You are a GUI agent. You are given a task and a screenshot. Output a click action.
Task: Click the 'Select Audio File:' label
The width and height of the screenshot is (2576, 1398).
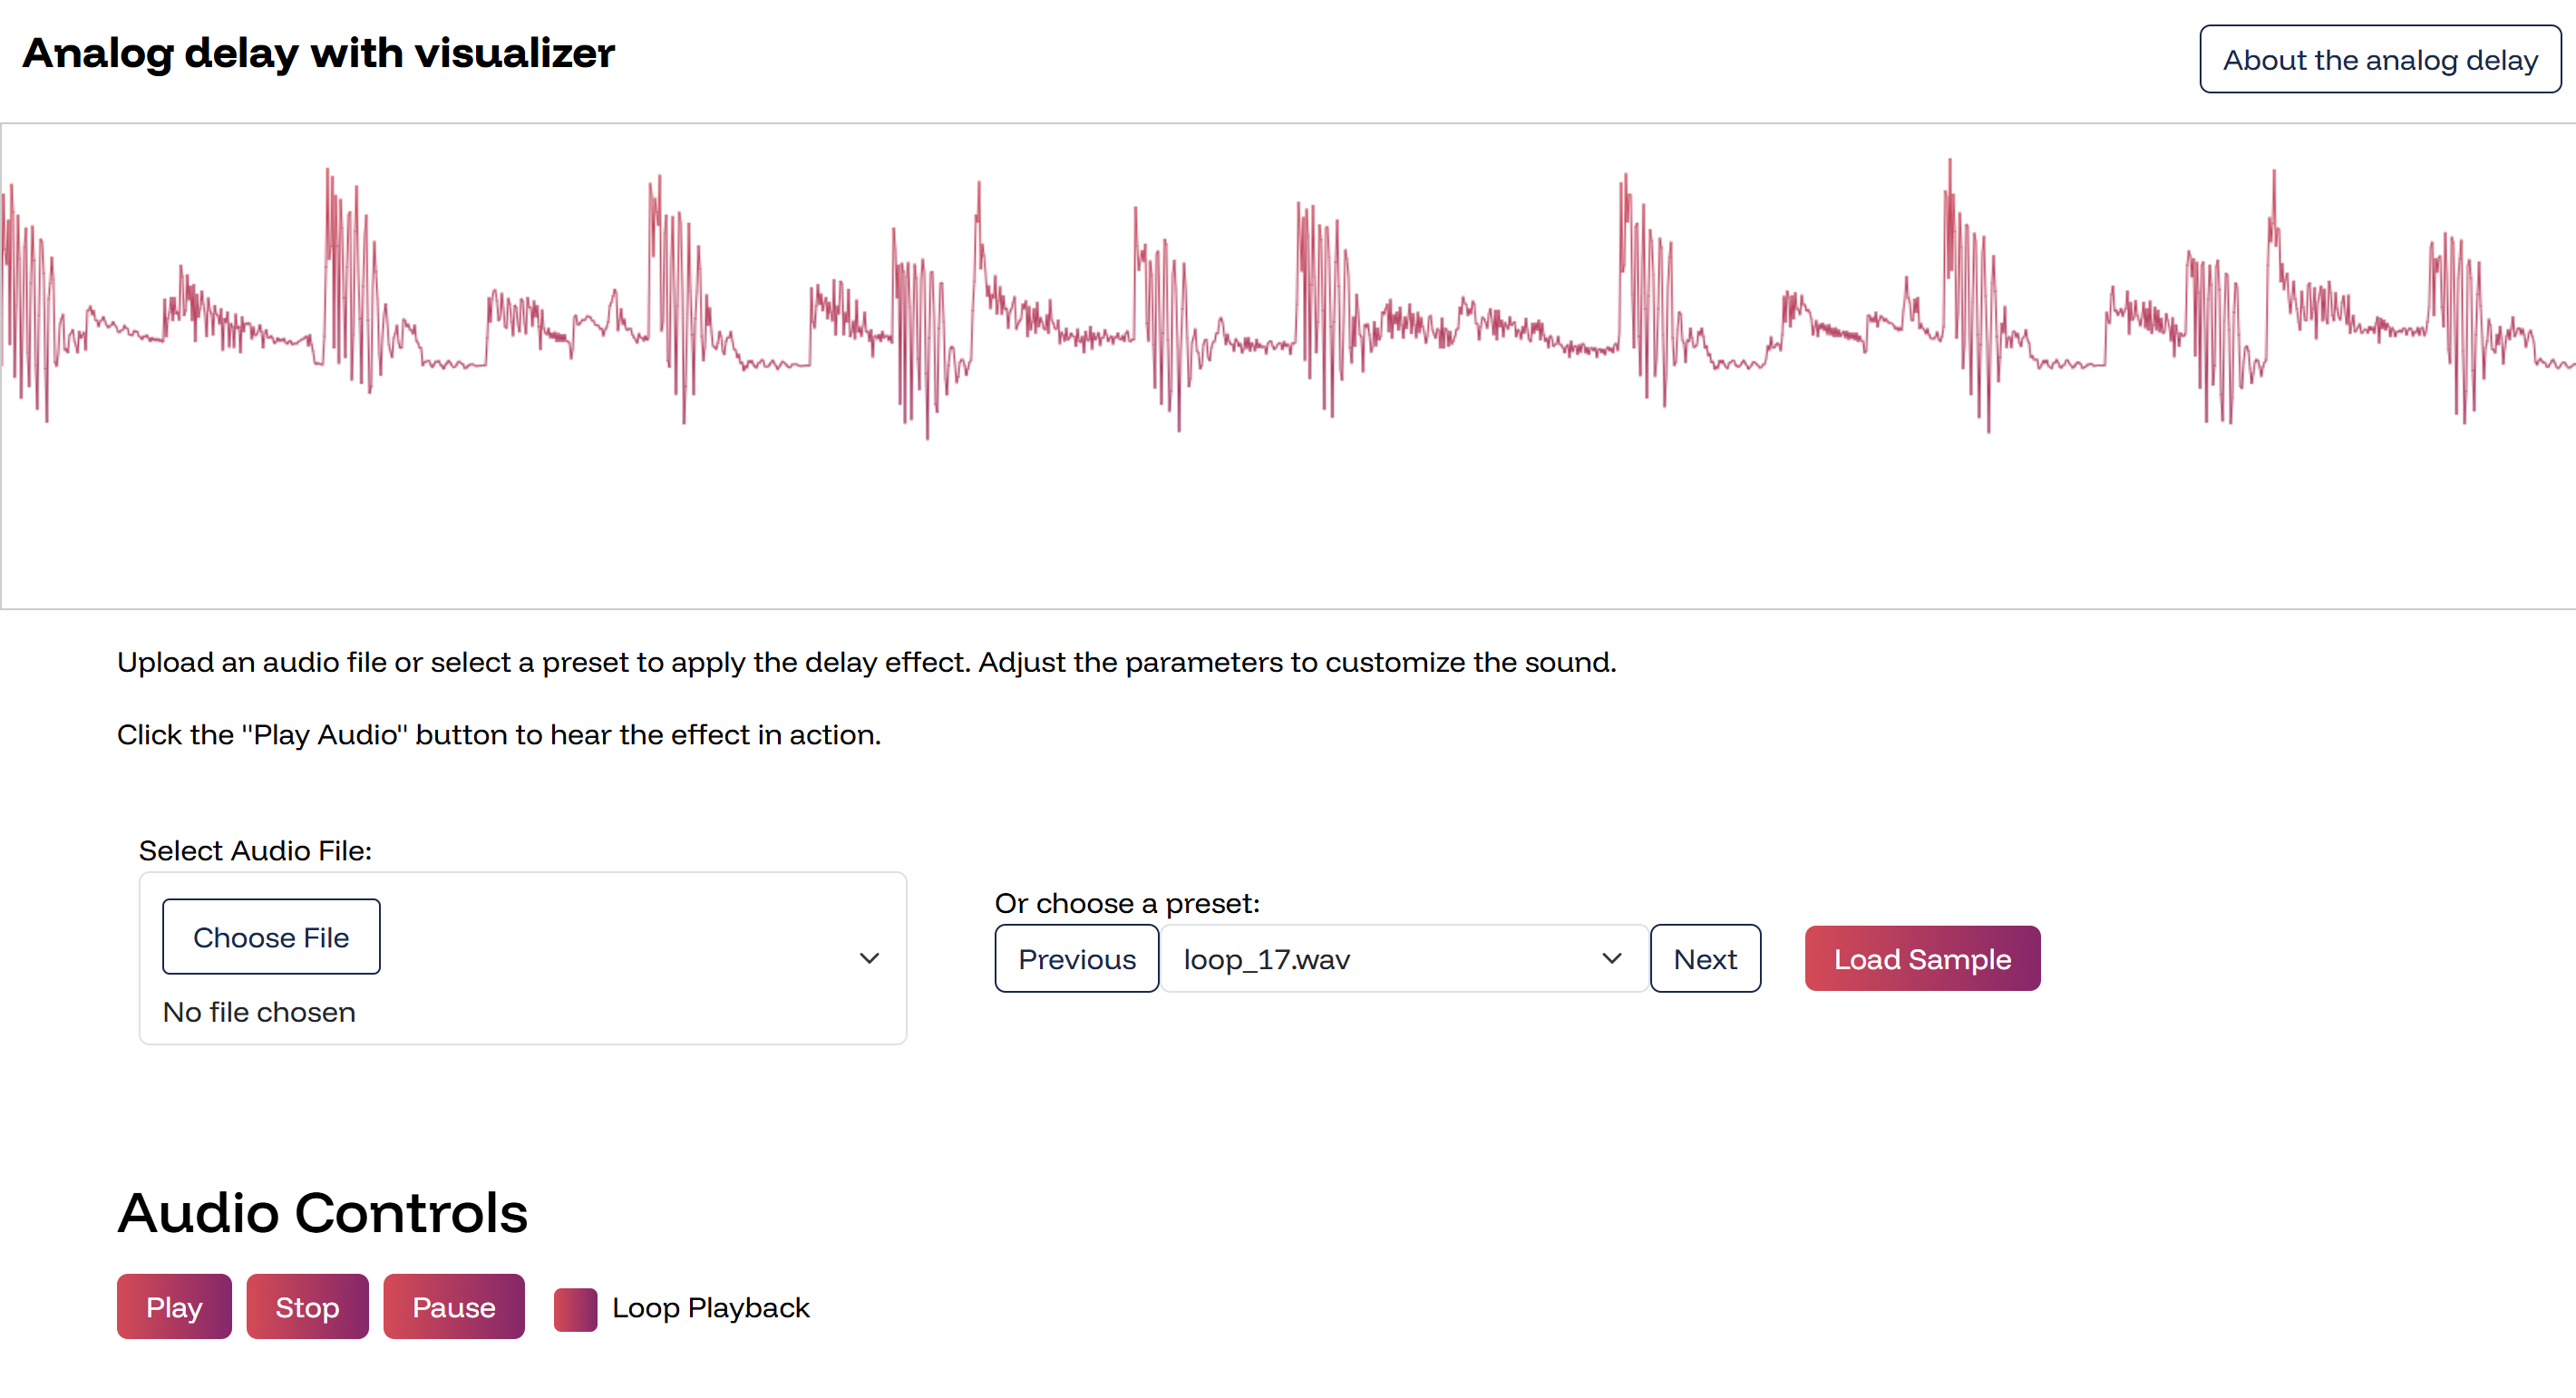(x=255, y=850)
